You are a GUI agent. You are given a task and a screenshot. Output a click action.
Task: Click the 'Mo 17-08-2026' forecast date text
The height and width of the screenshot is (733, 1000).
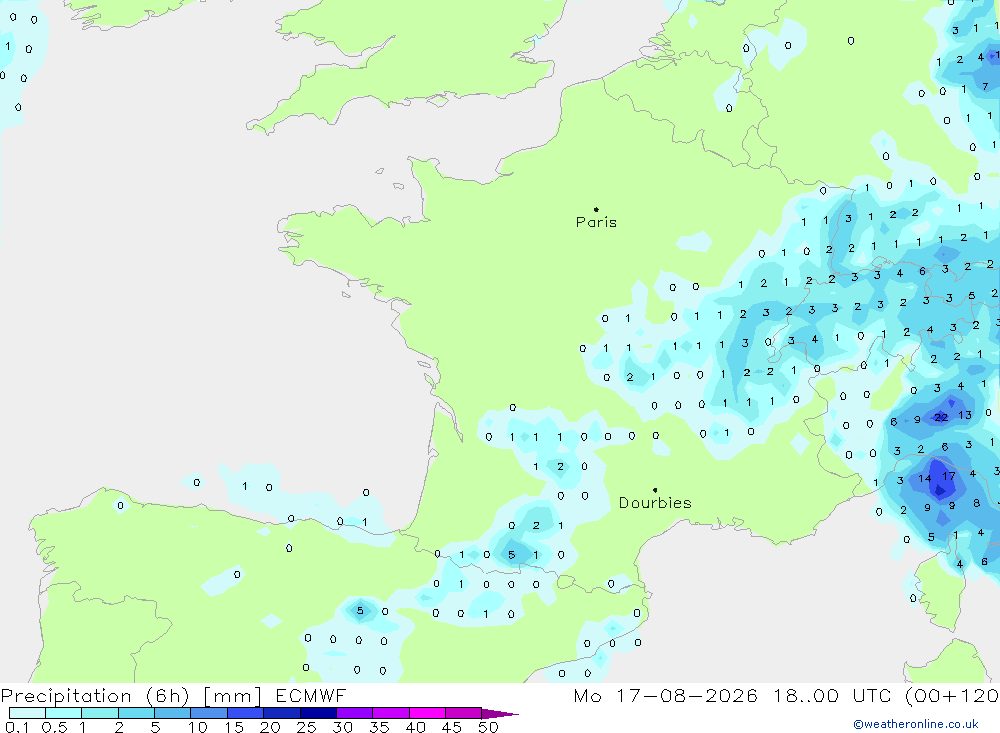tap(665, 695)
